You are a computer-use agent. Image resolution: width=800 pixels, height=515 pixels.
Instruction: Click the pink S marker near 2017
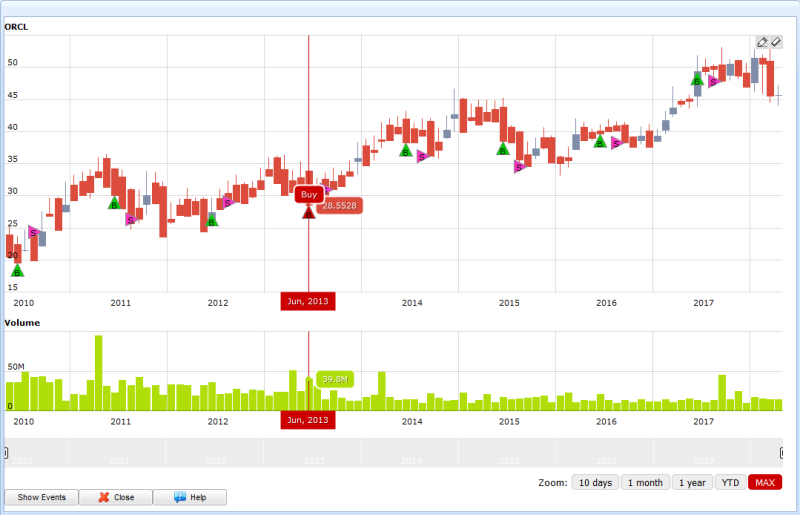click(713, 81)
